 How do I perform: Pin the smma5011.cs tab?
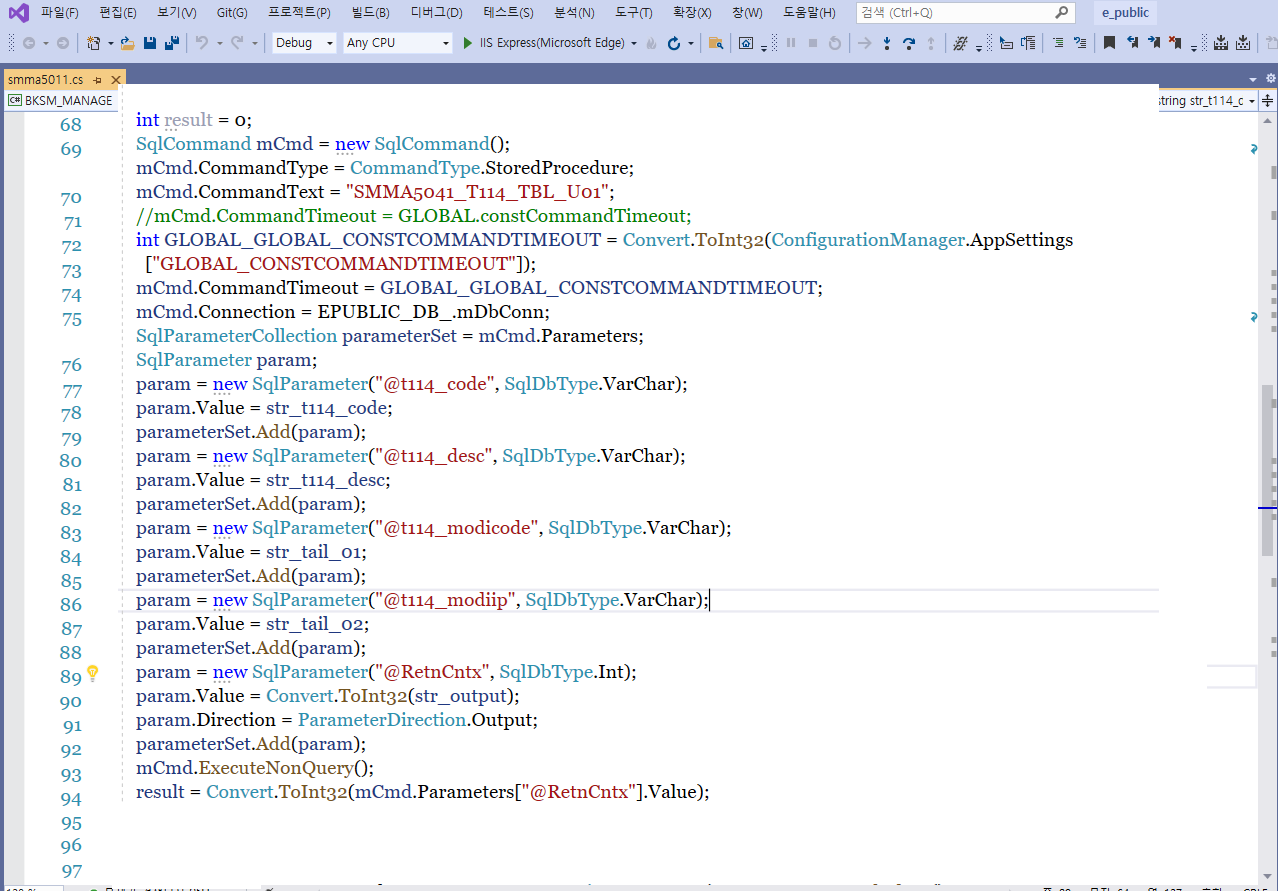(x=97, y=79)
